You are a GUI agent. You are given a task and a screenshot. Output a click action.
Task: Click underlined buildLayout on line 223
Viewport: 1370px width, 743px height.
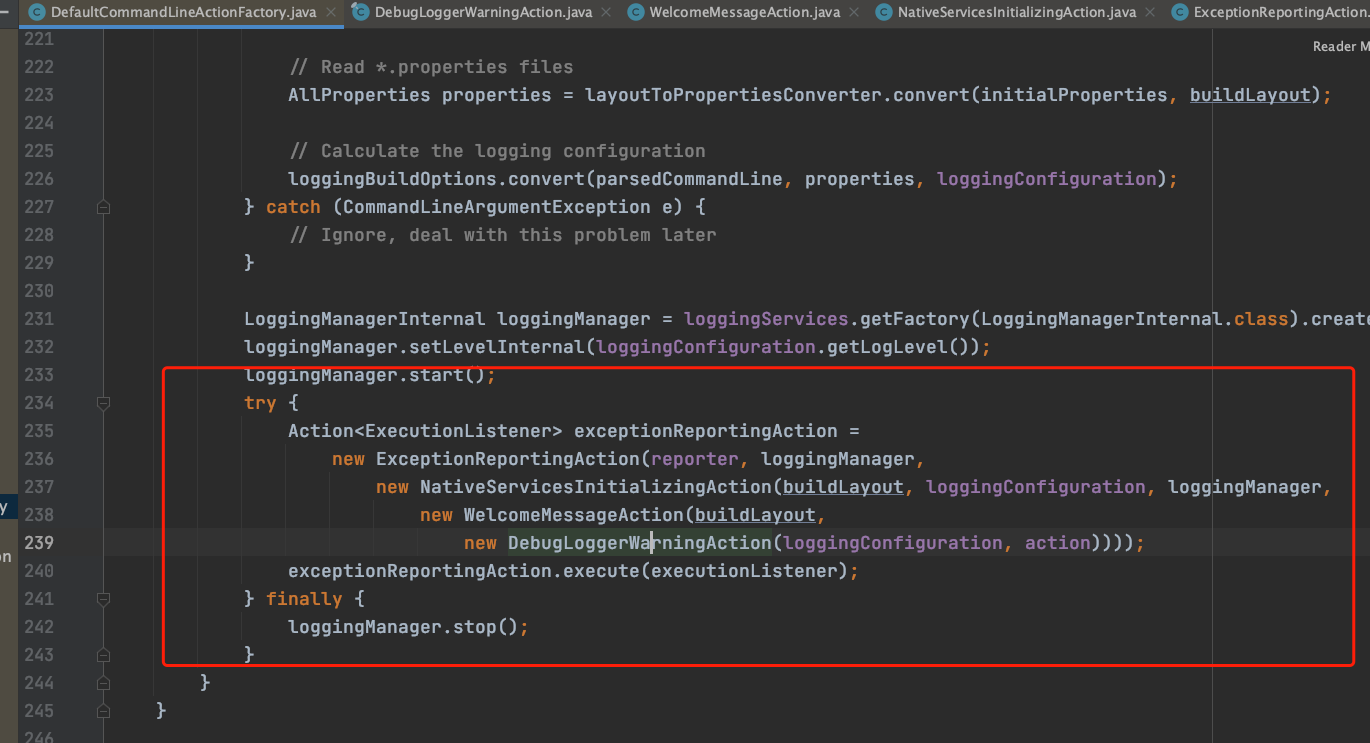point(1250,95)
